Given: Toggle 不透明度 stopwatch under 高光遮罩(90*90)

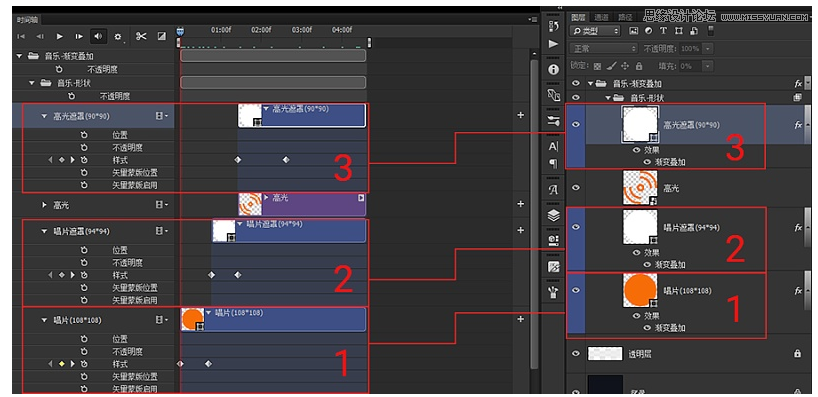Looking at the screenshot, I should [x=84, y=147].
